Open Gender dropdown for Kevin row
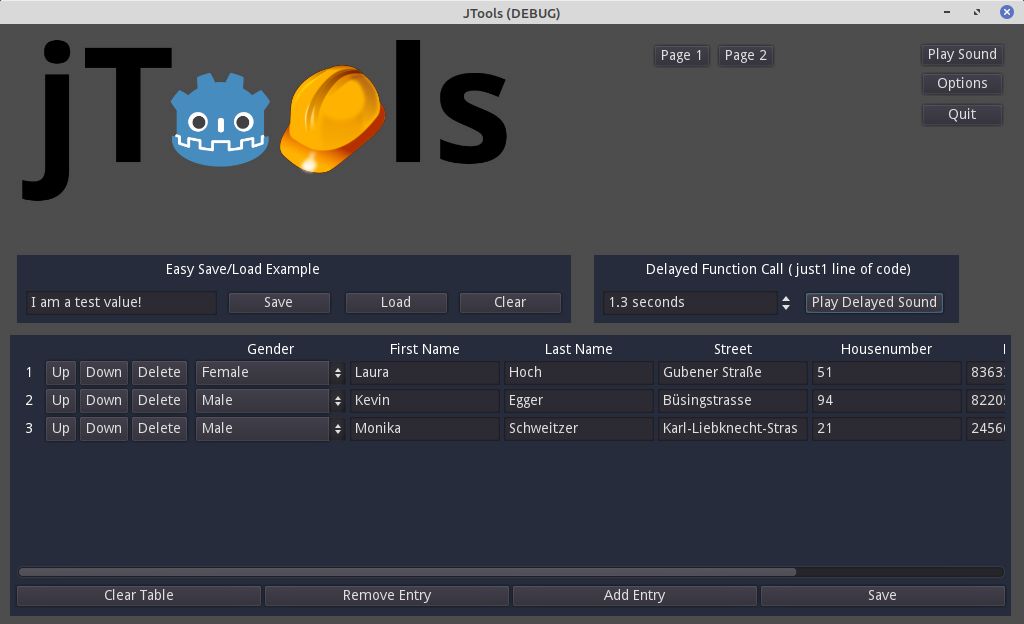1024x624 pixels. tap(270, 400)
